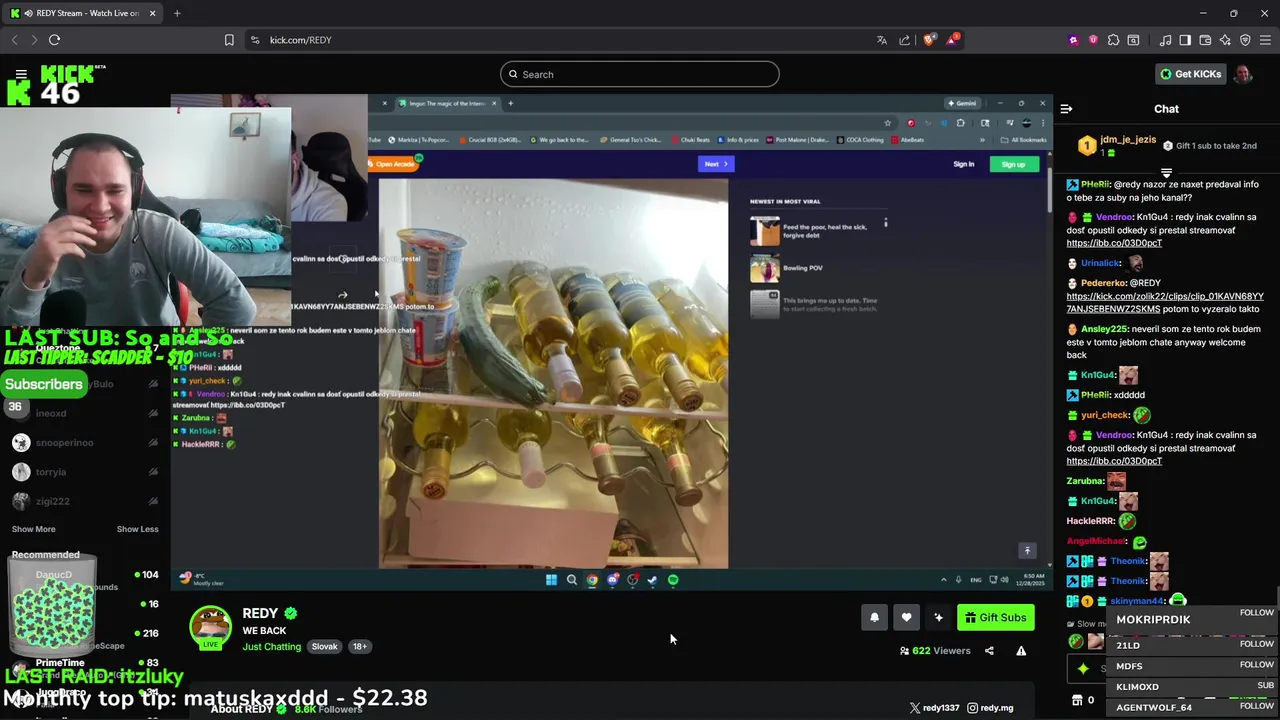Click the Gift Subs button
The height and width of the screenshot is (720, 1280).
[996, 618]
